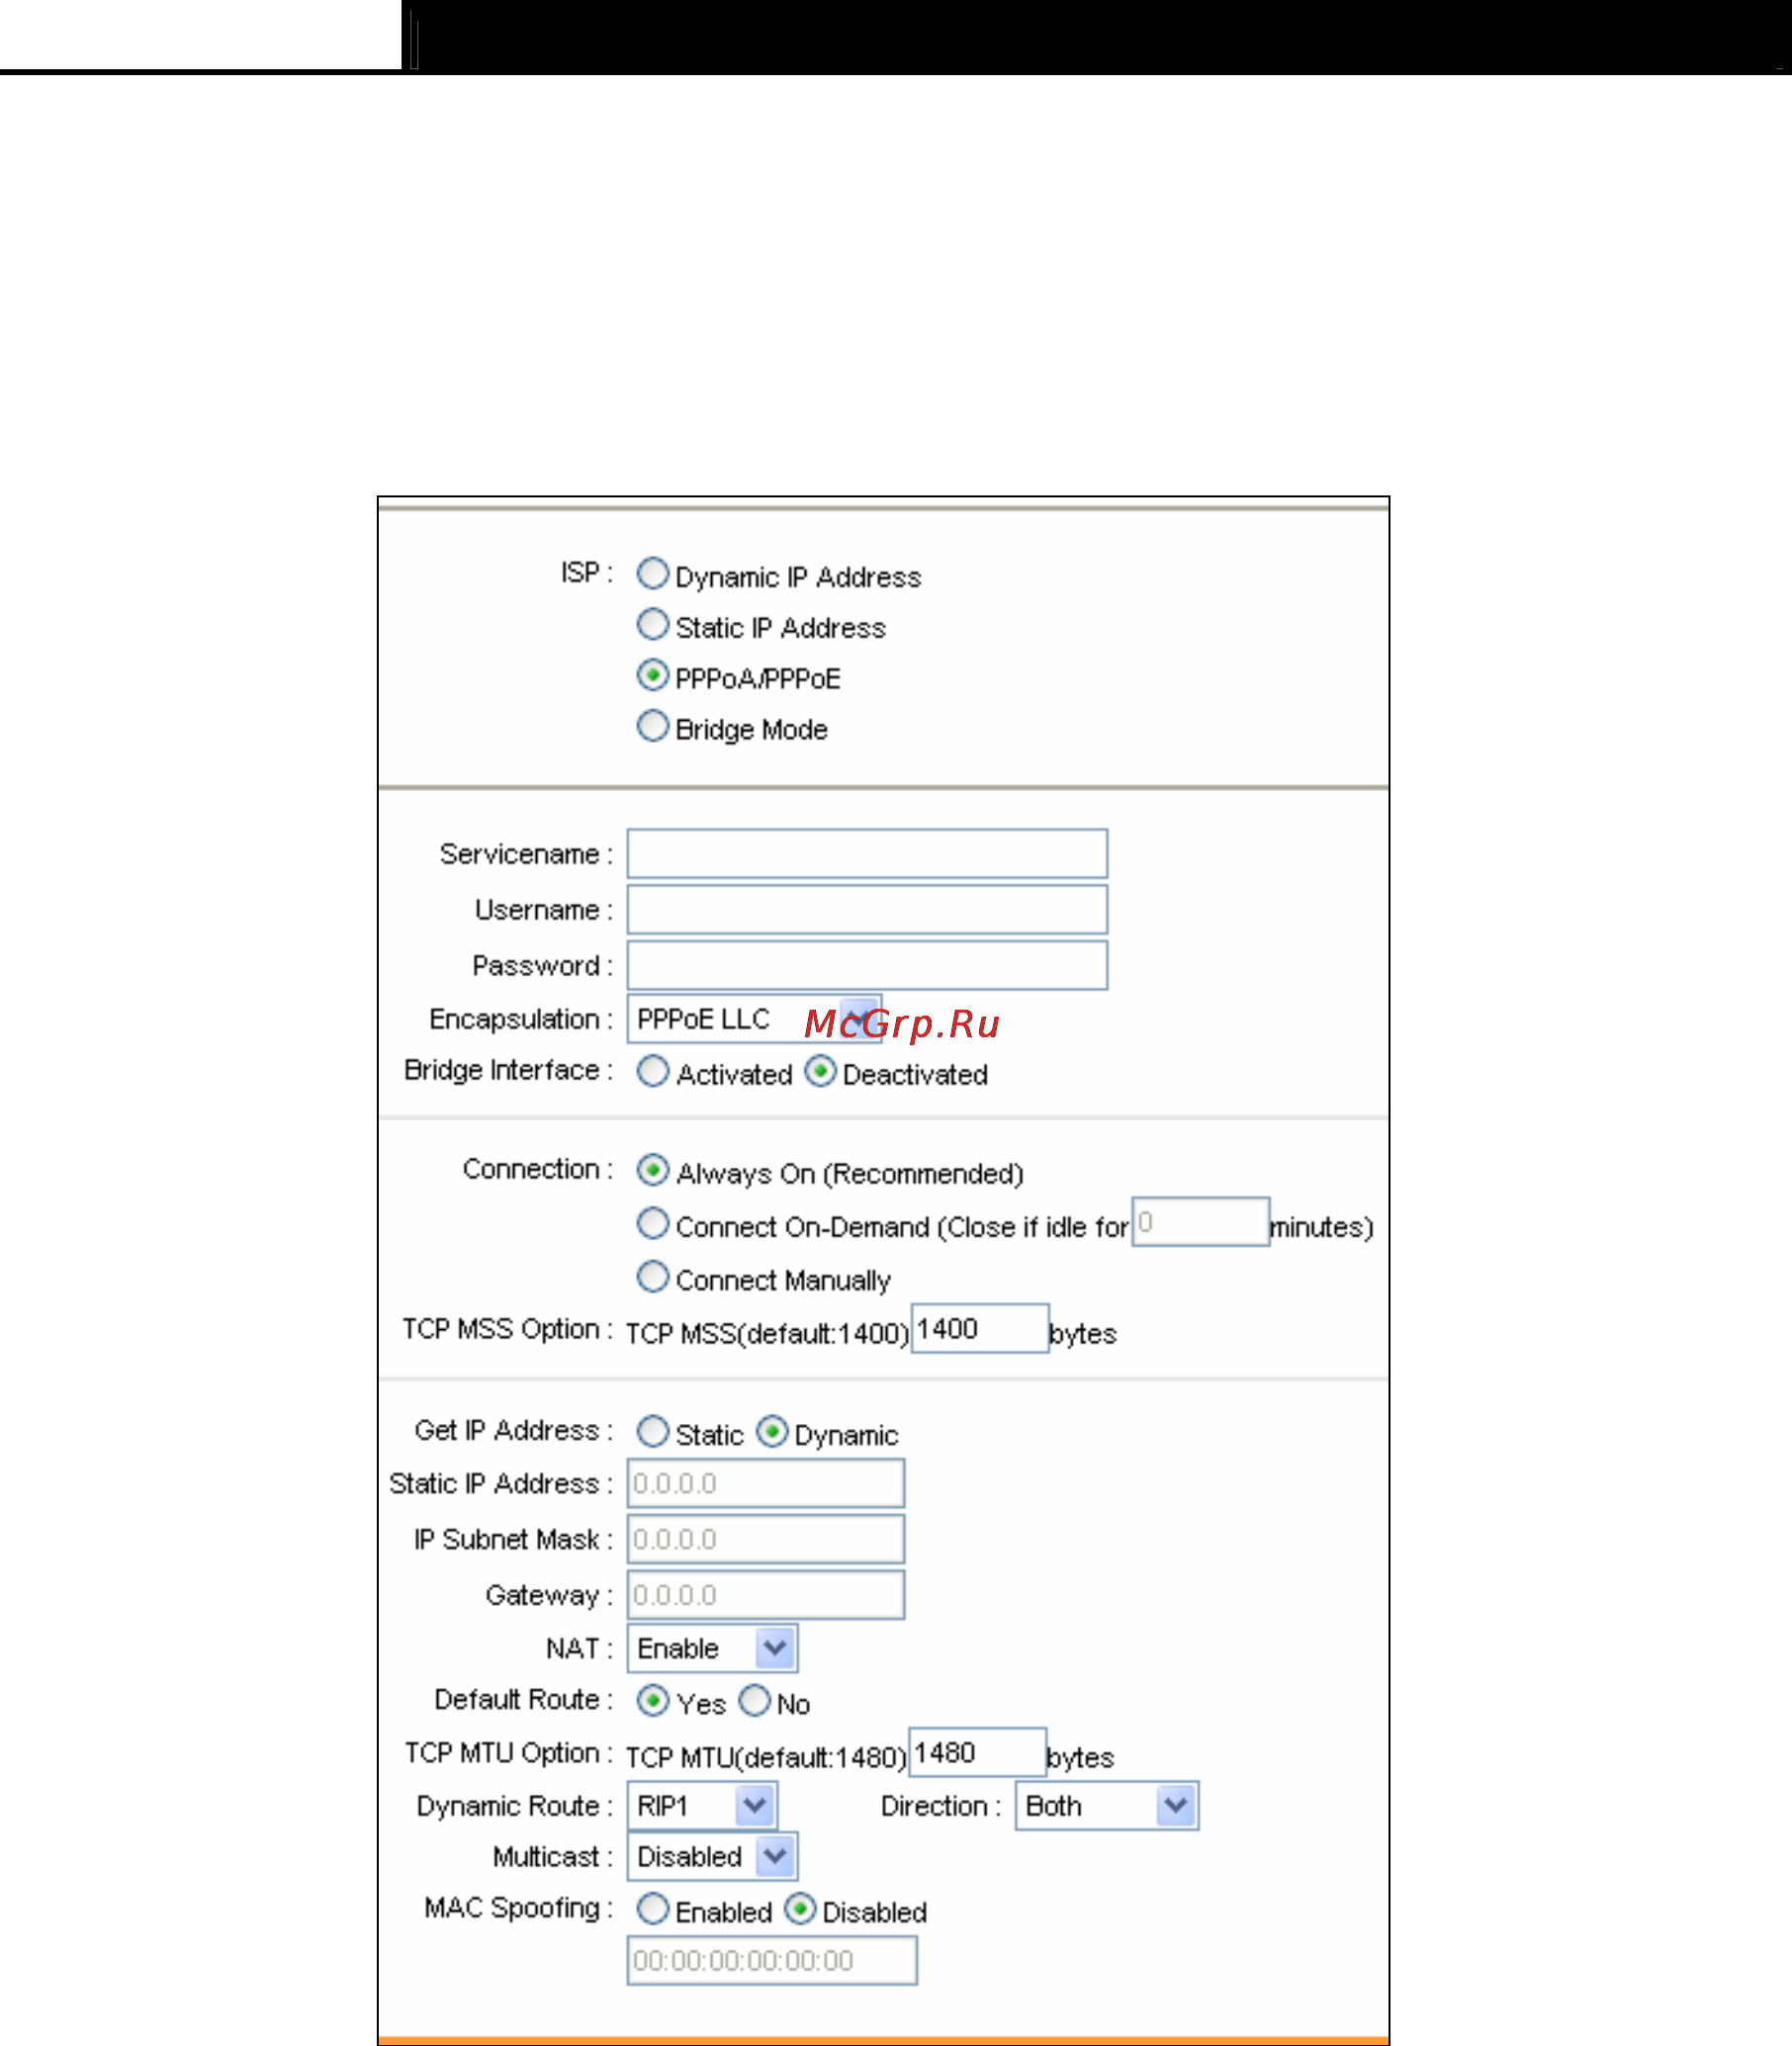
Task: Disable MAC Spoofing
Action: [x=800, y=1908]
